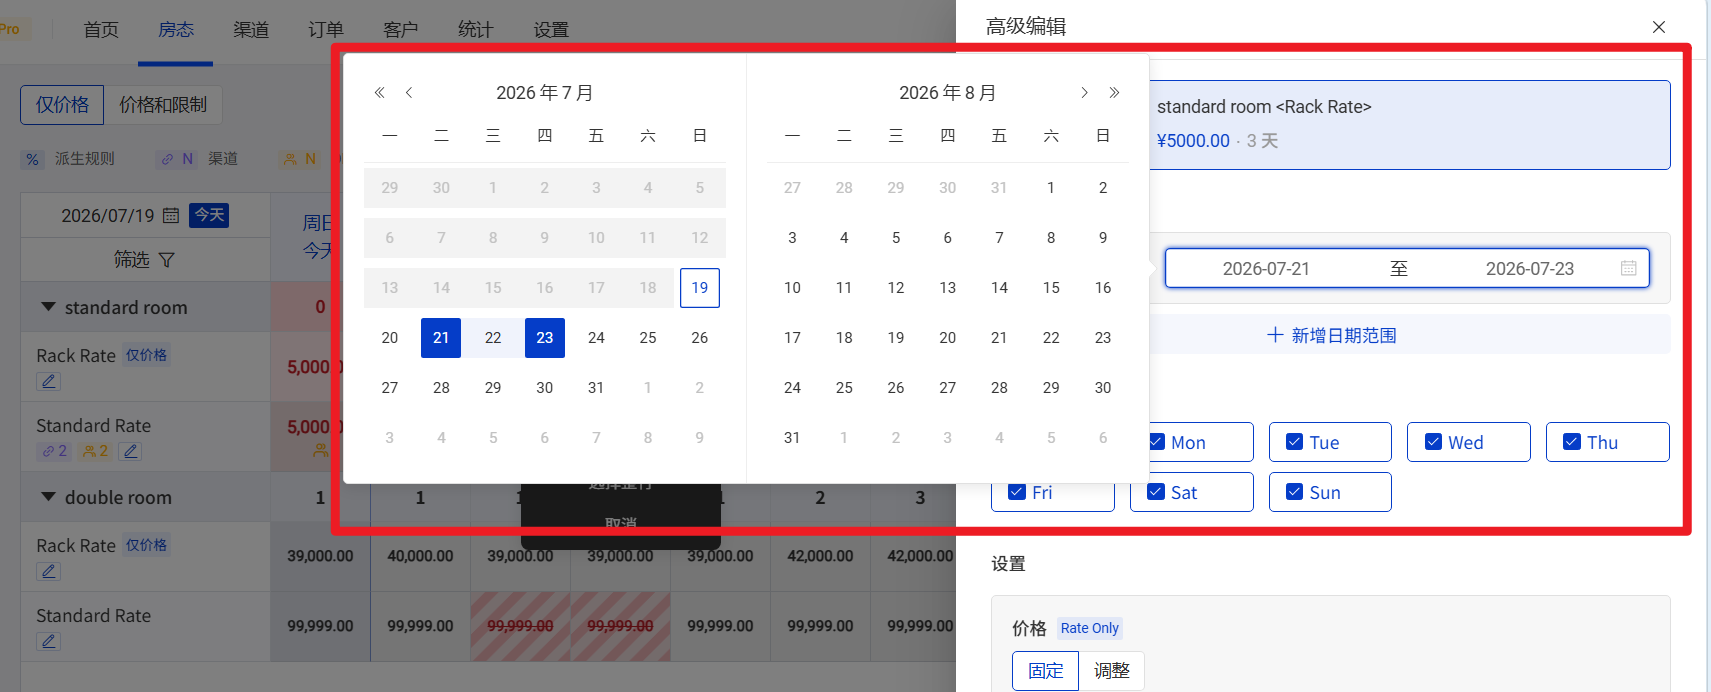The height and width of the screenshot is (692, 1711).
Task: Go to previous year in calendar
Action: click(379, 93)
